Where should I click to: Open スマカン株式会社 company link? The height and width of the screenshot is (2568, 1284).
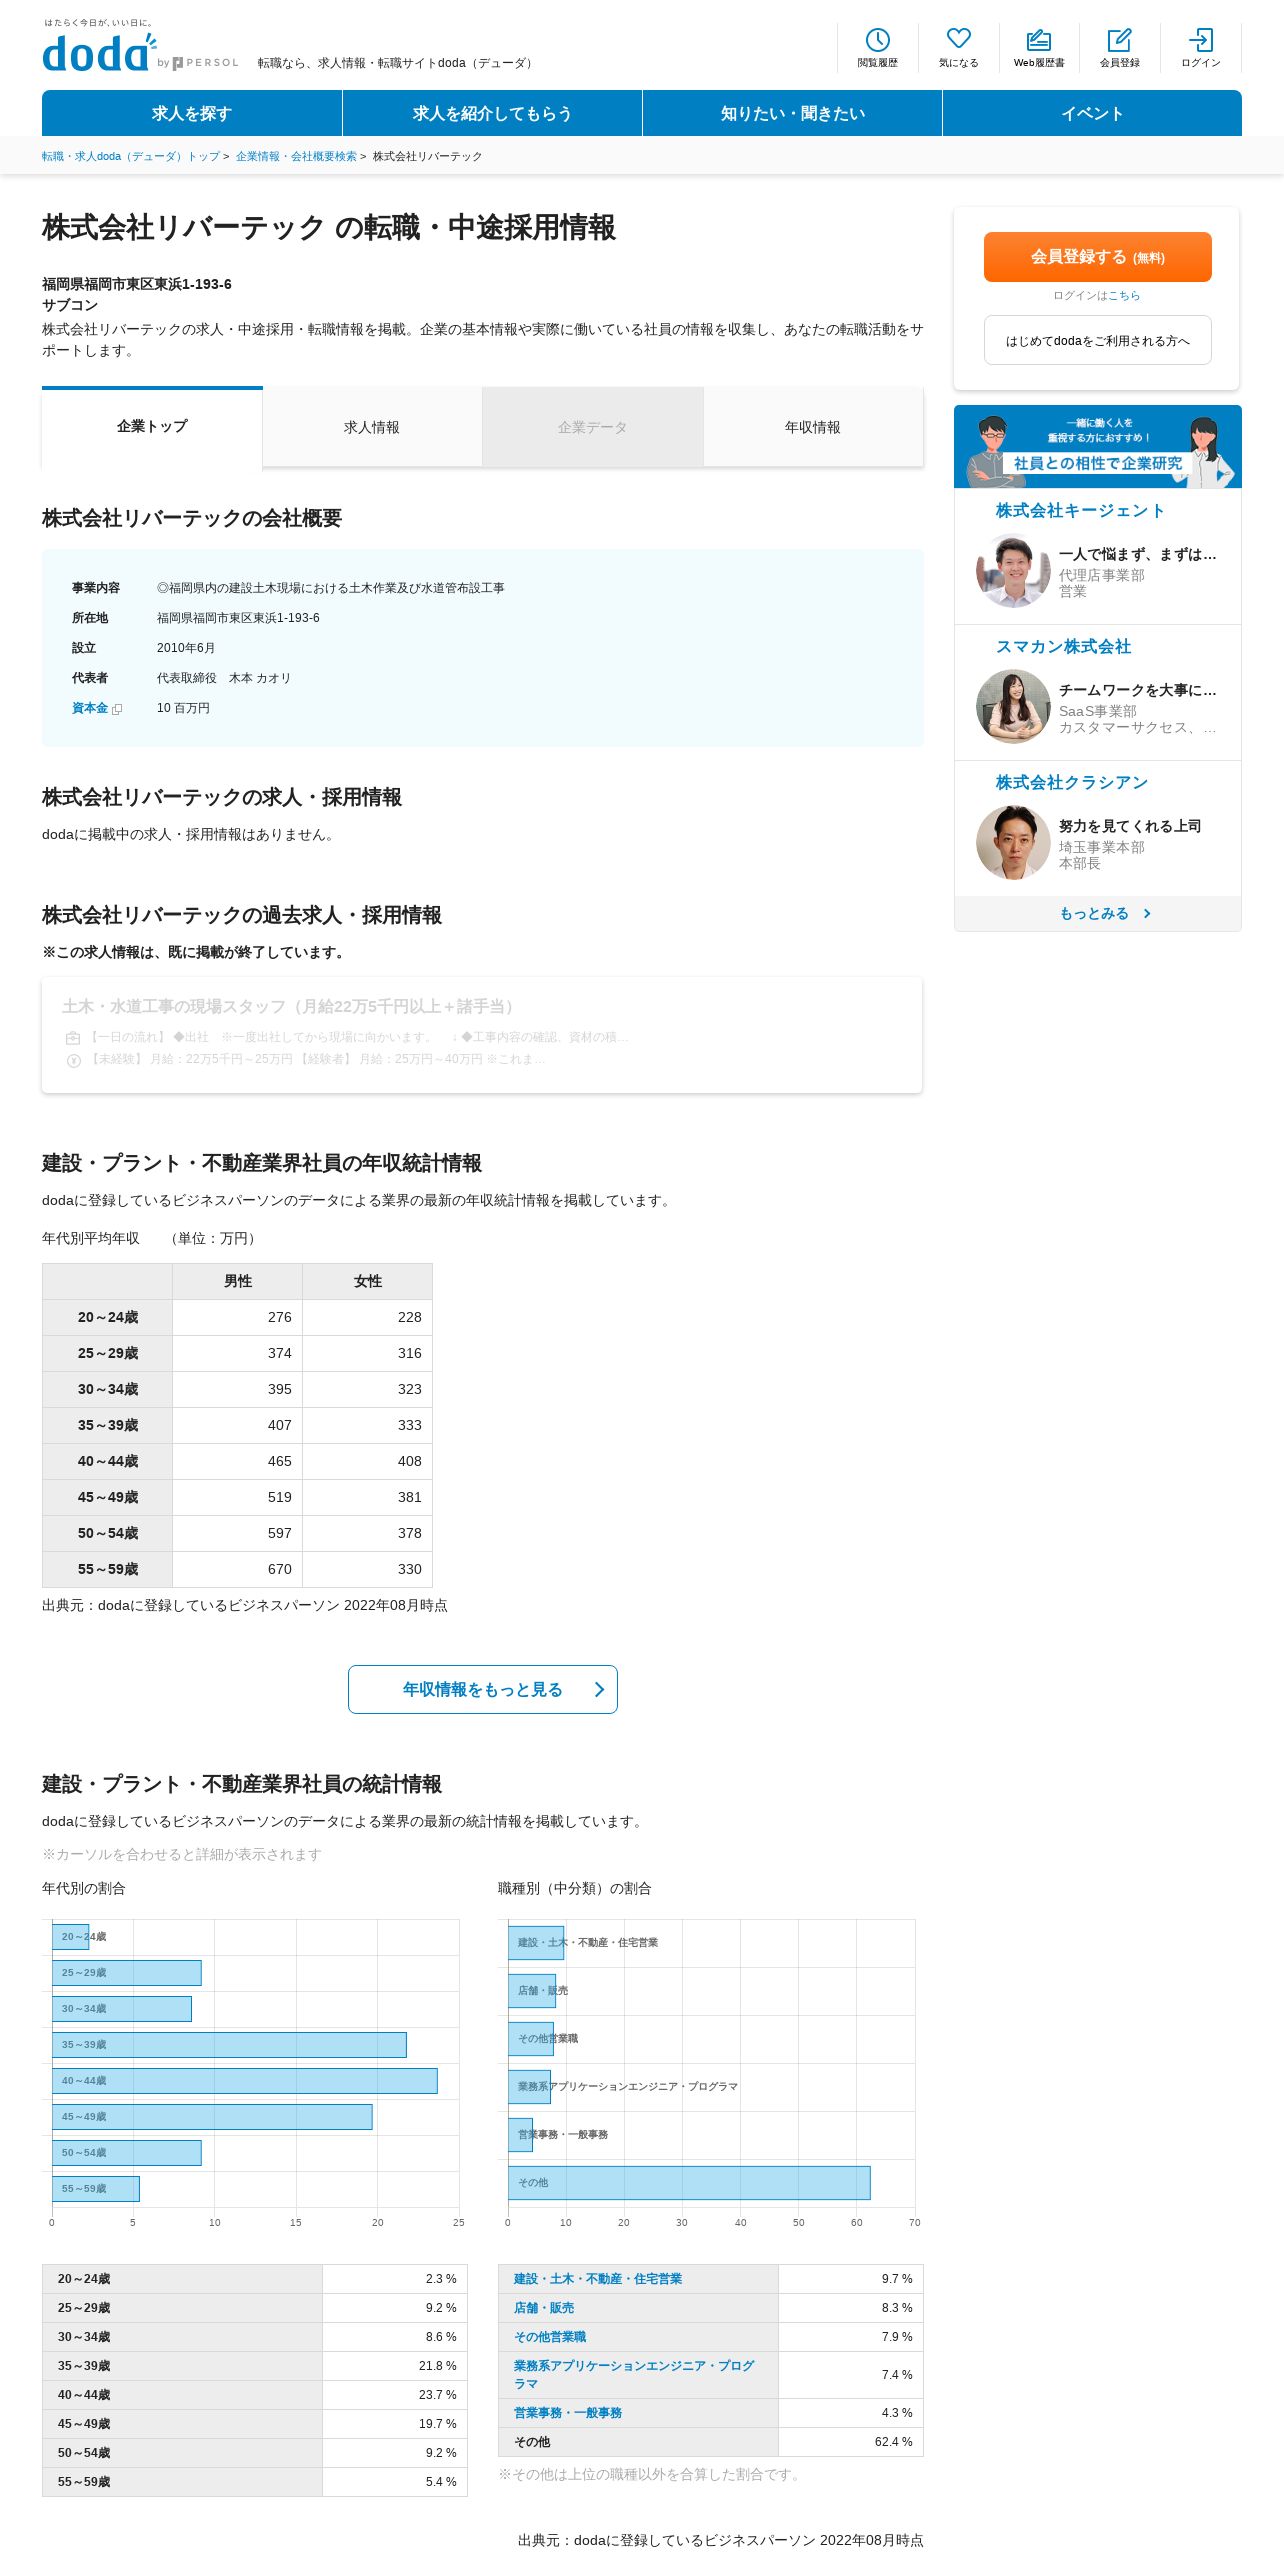1063,646
